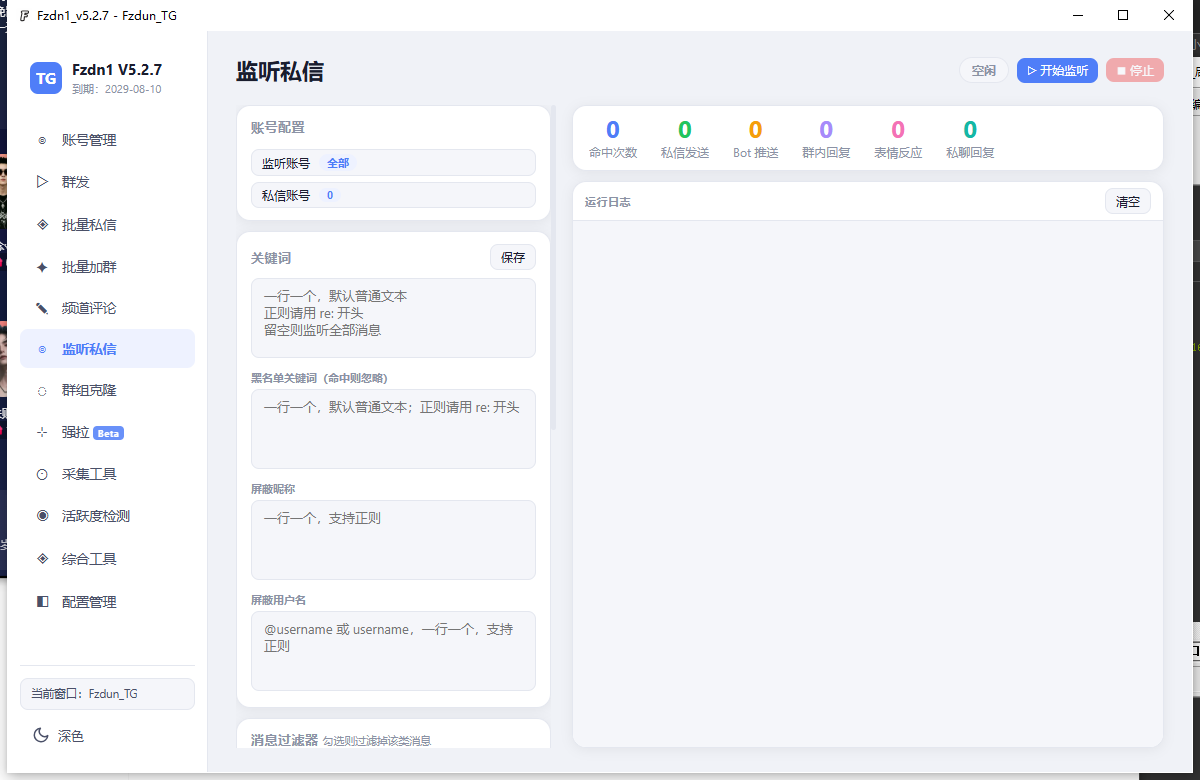Click the 空闲 status pill
1200x780 pixels.
tap(984, 71)
